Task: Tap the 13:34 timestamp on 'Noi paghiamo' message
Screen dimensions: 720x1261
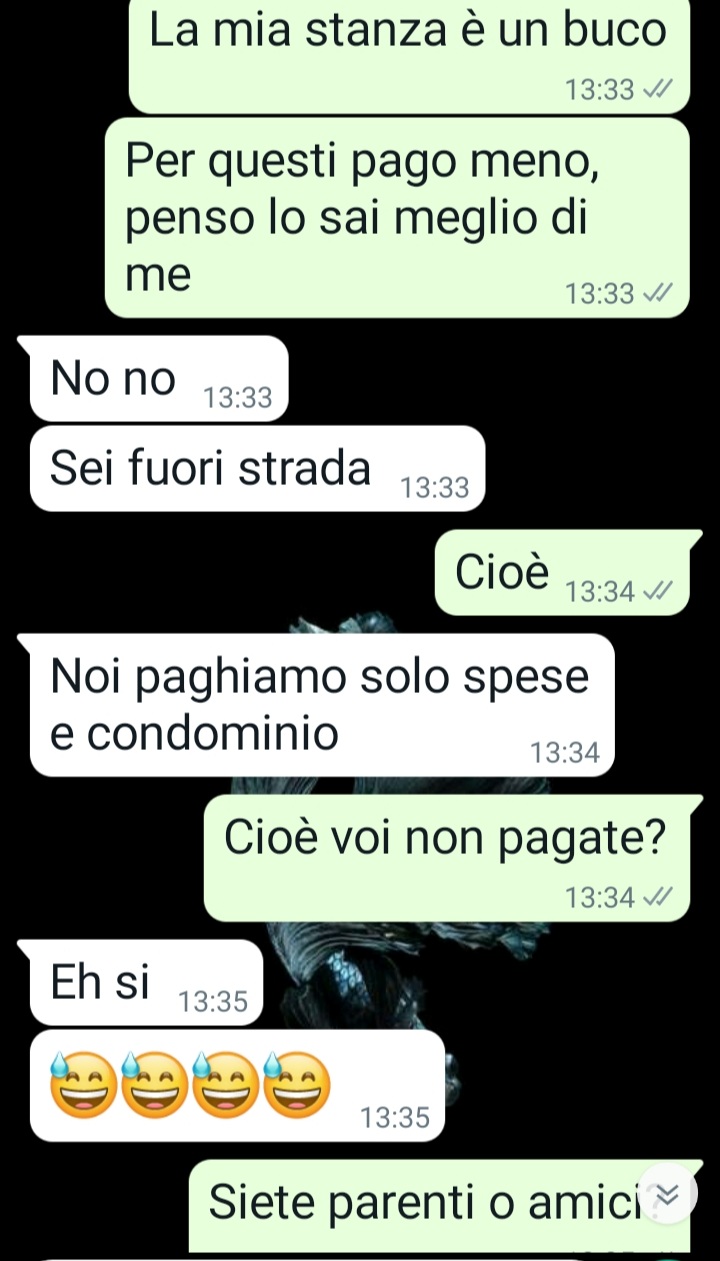Action: [565, 753]
